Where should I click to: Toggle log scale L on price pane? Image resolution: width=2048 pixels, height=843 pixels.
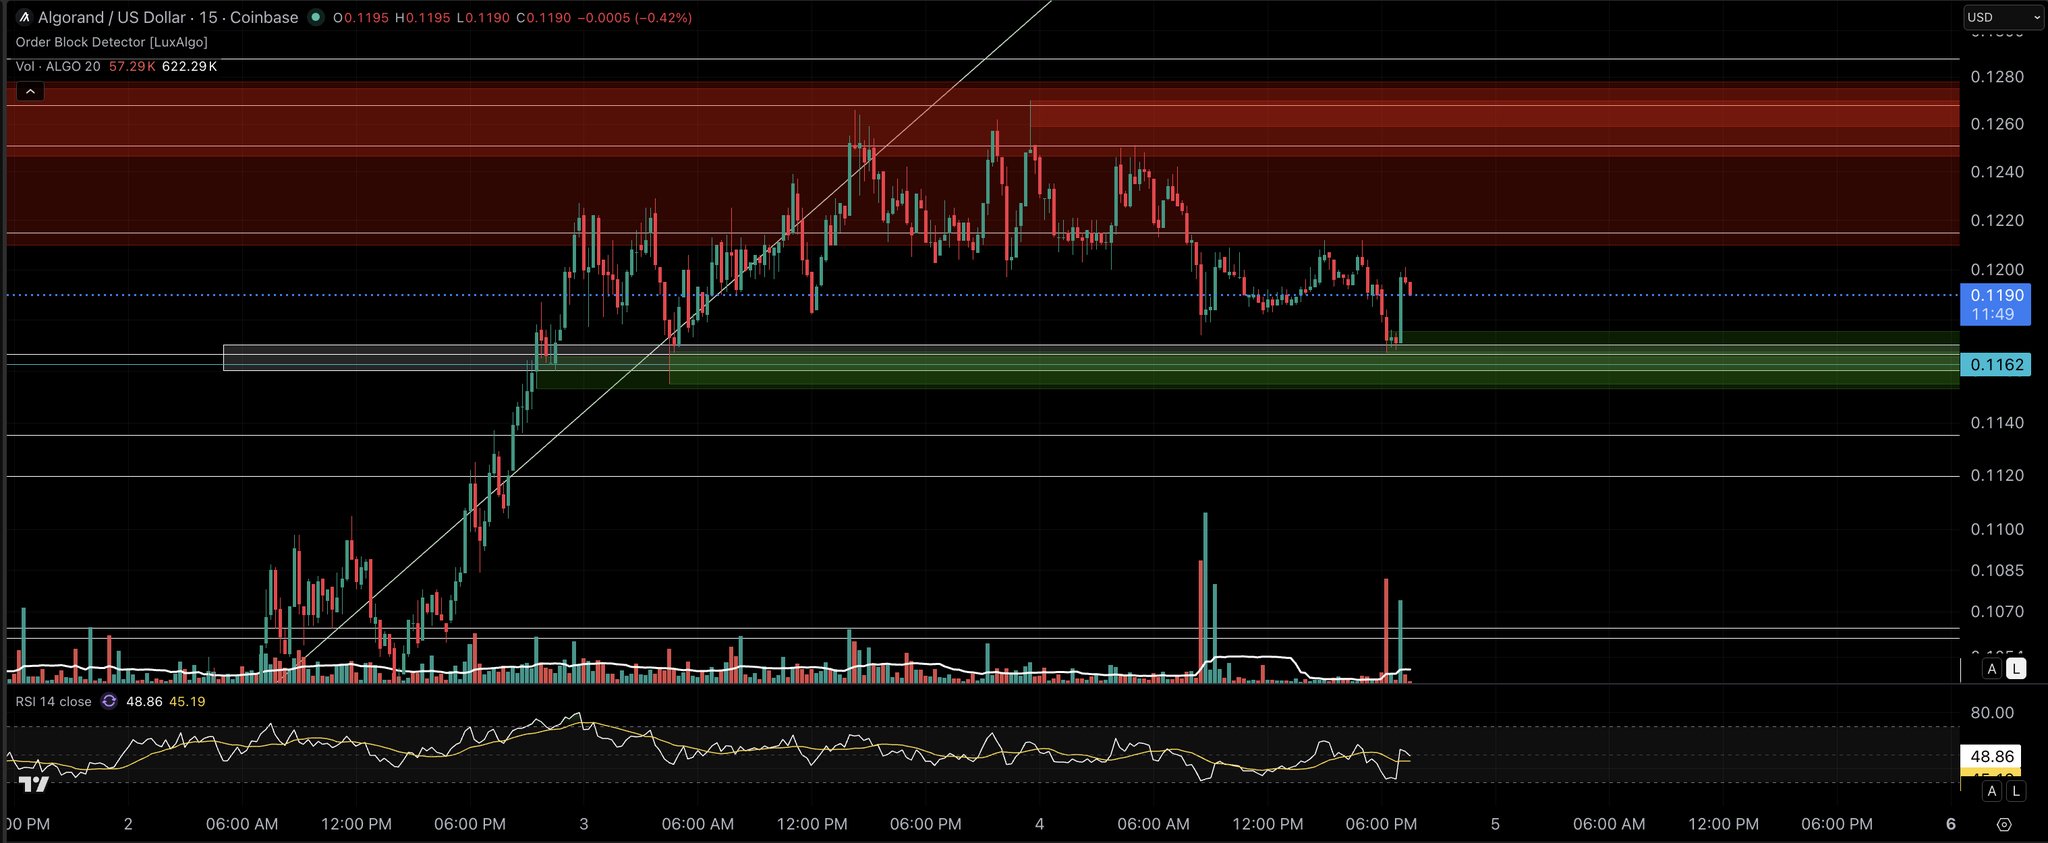(x=2016, y=669)
